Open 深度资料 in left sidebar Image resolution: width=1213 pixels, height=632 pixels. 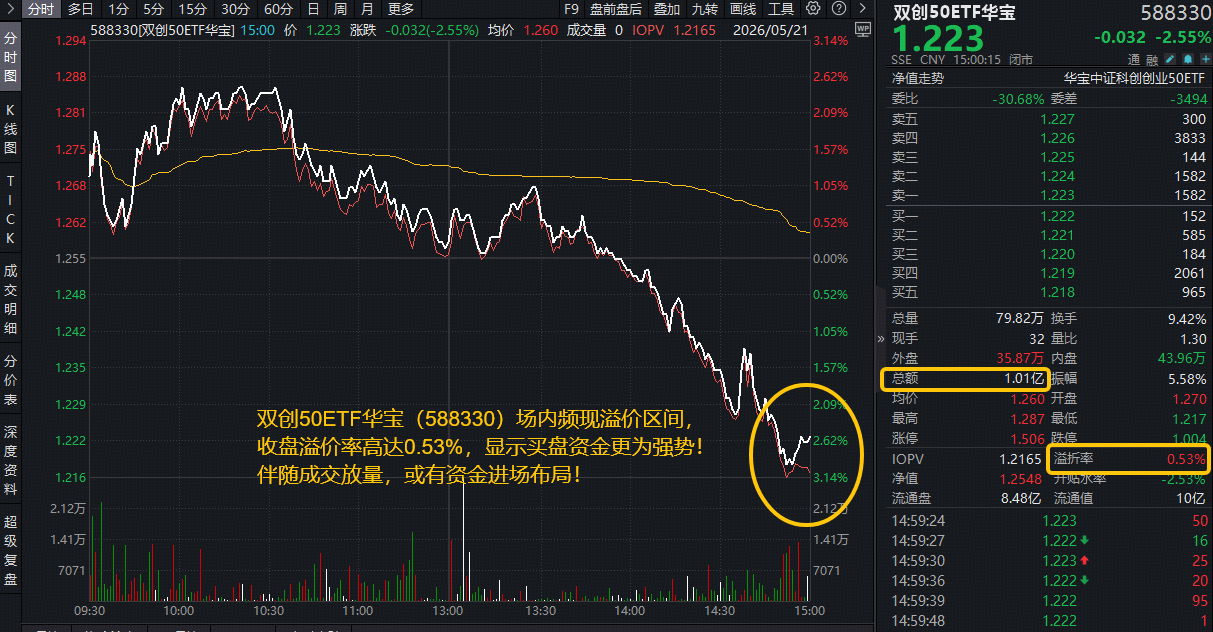[x=11, y=460]
